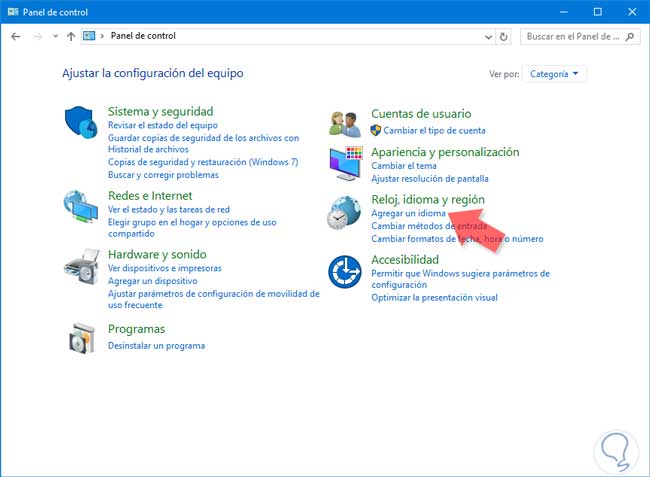This screenshot has width=650, height=477.
Task: Open Elegir grupo en el hogar link
Action: (192, 228)
